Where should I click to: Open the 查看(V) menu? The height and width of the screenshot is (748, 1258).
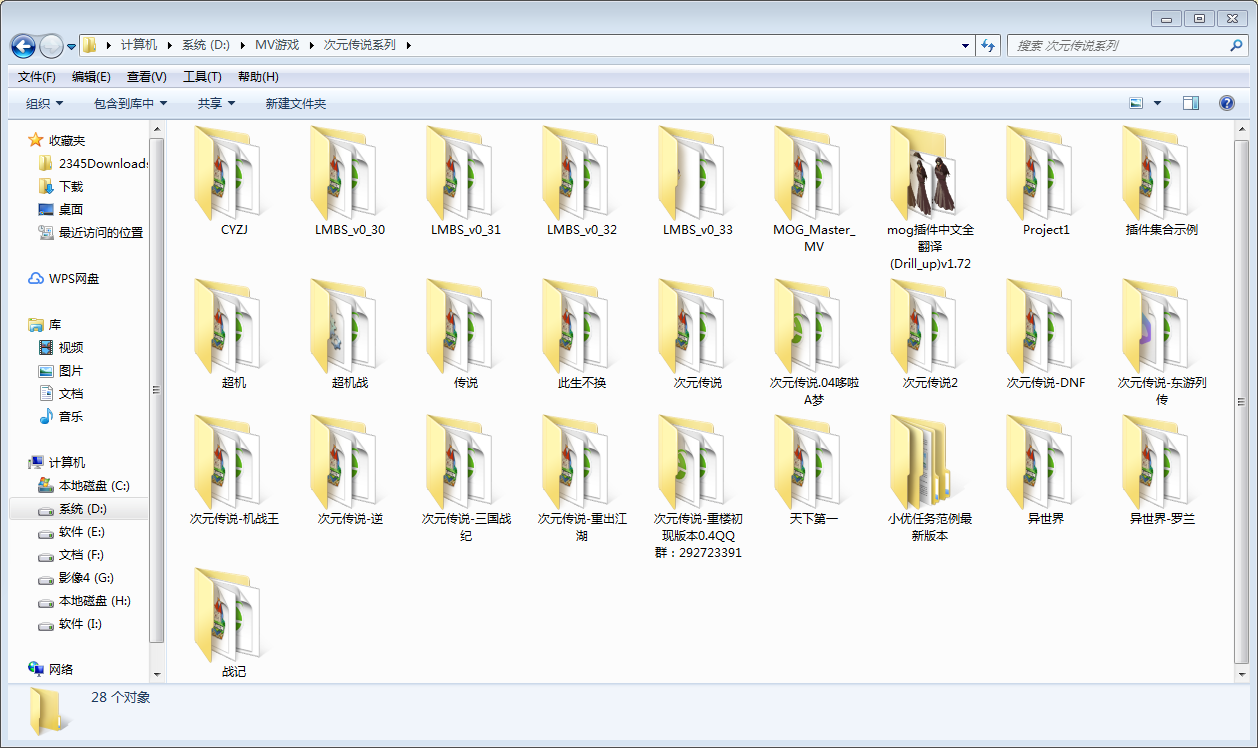pos(147,77)
